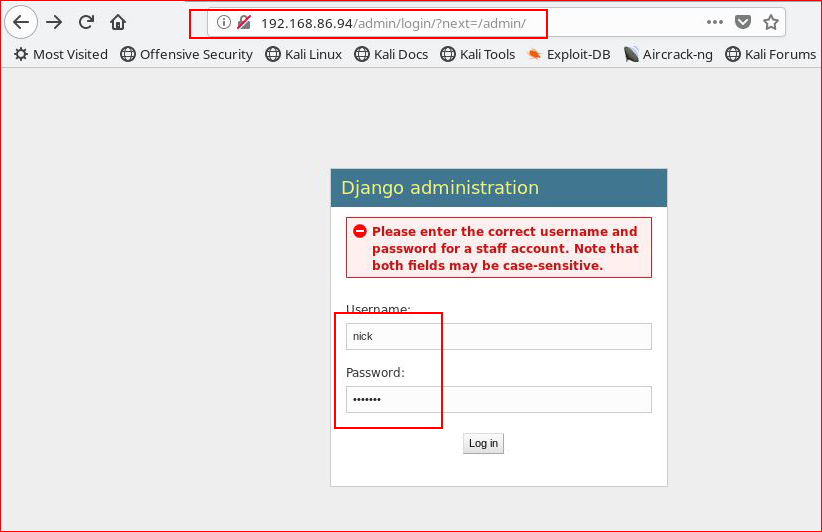Click the Username field containing nick
The width and height of the screenshot is (822, 532).
pyautogui.click(x=499, y=336)
